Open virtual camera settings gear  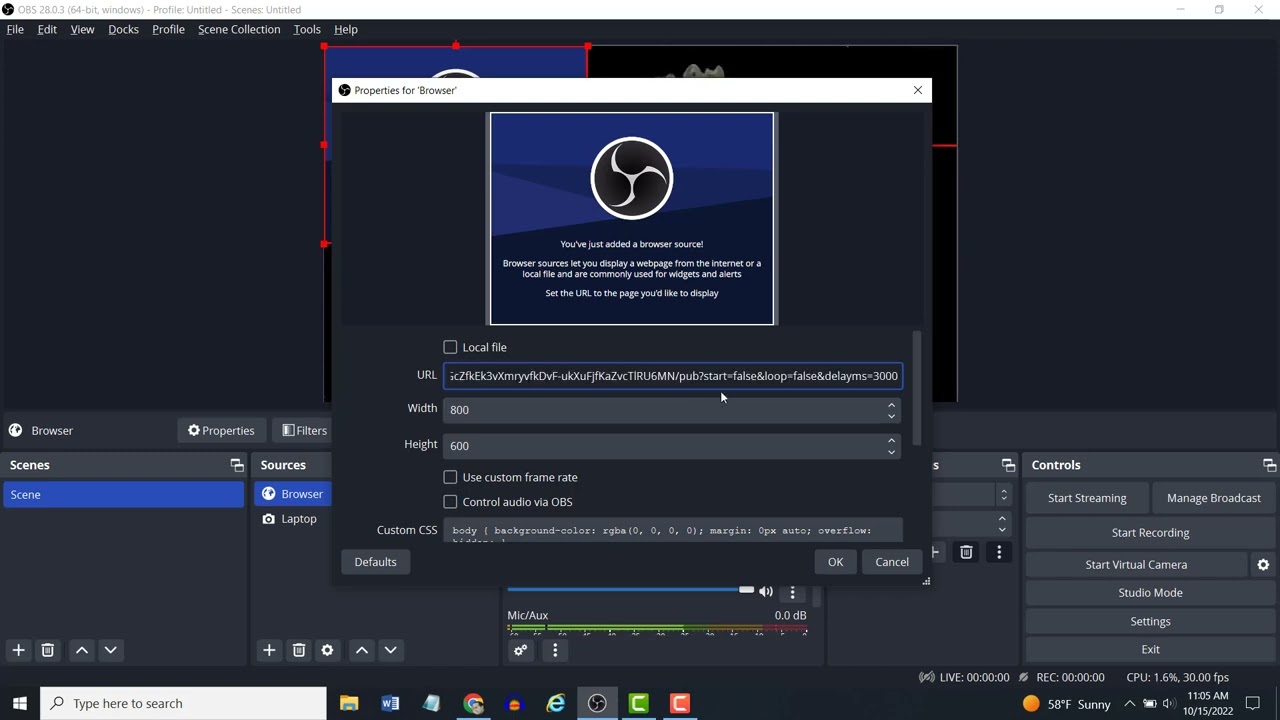(1263, 565)
